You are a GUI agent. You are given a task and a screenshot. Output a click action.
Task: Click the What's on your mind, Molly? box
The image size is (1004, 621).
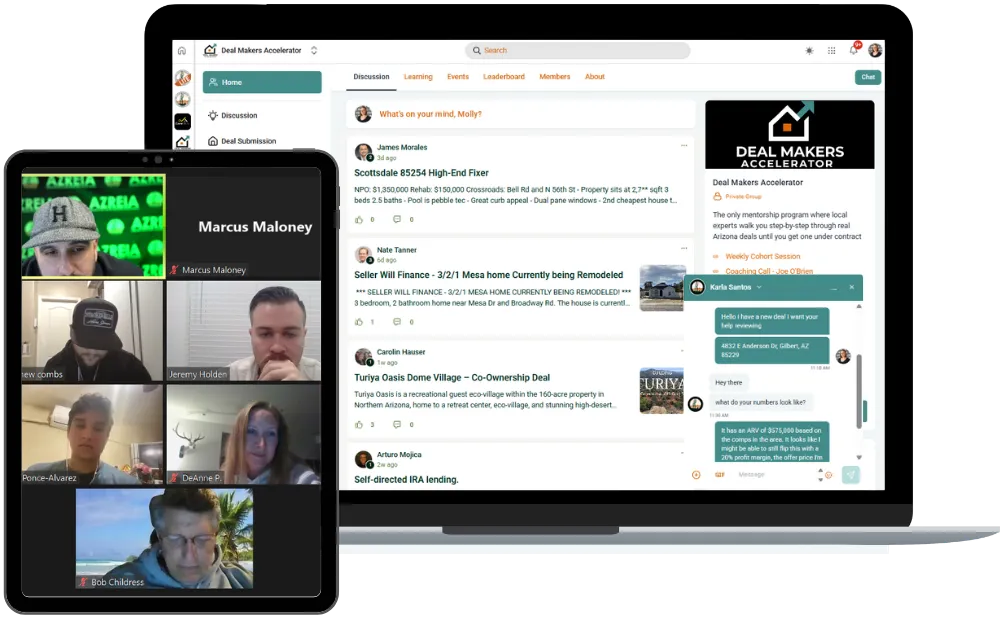(521, 114)
